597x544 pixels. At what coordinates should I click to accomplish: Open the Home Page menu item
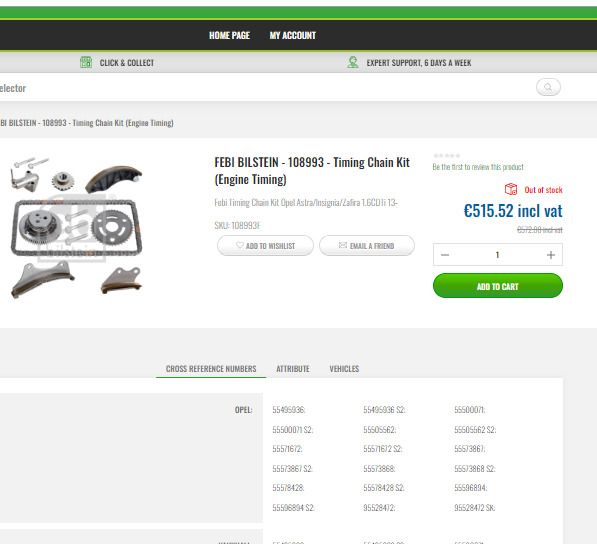[x=229, y=35]
